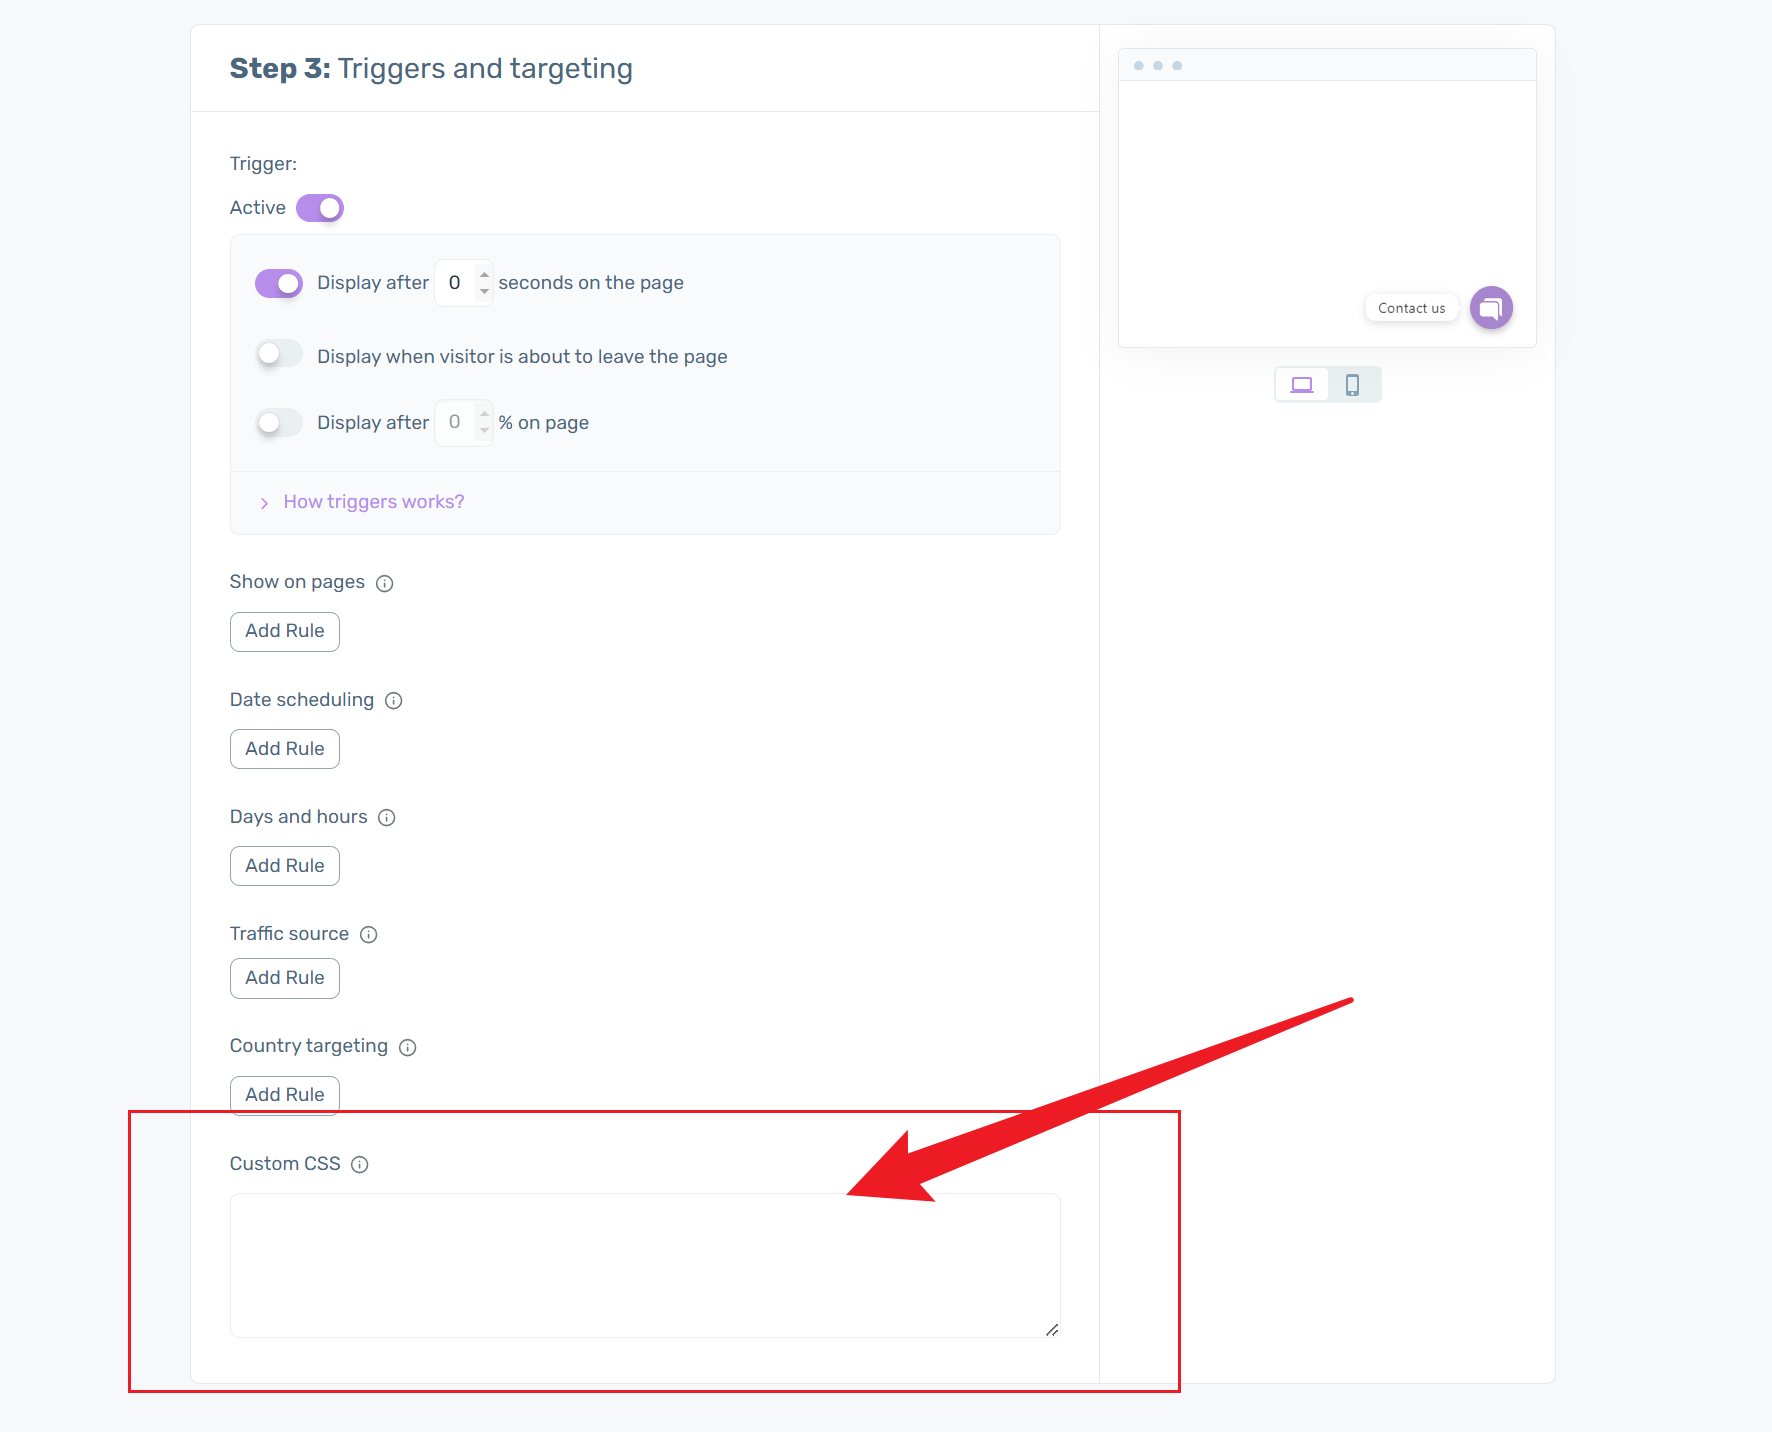This screenshot has width=1772, height=1432.
Task: Click the info icon beside Days and hours
Action: (387, 818)
